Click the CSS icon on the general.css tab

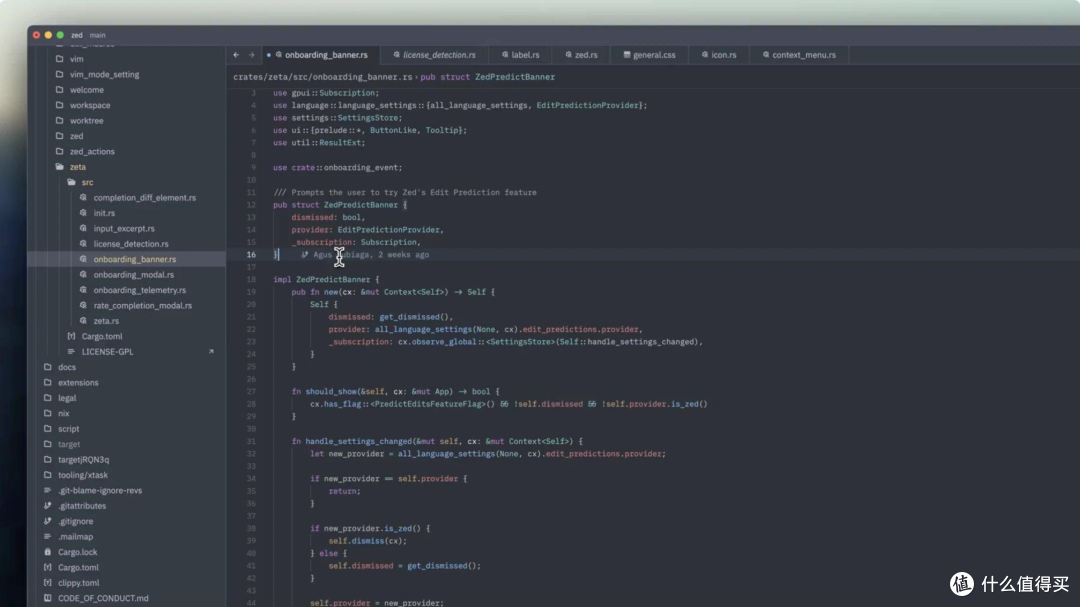[627, 54]
